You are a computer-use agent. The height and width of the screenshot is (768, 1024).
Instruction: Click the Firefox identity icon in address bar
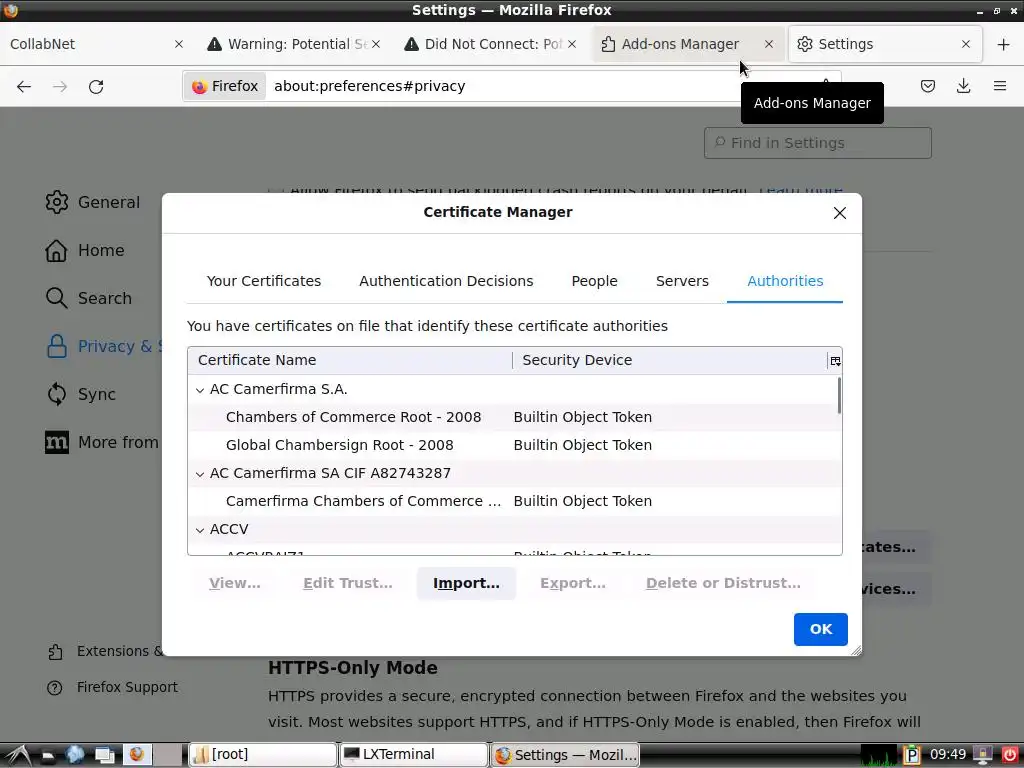tap(225, 86)
